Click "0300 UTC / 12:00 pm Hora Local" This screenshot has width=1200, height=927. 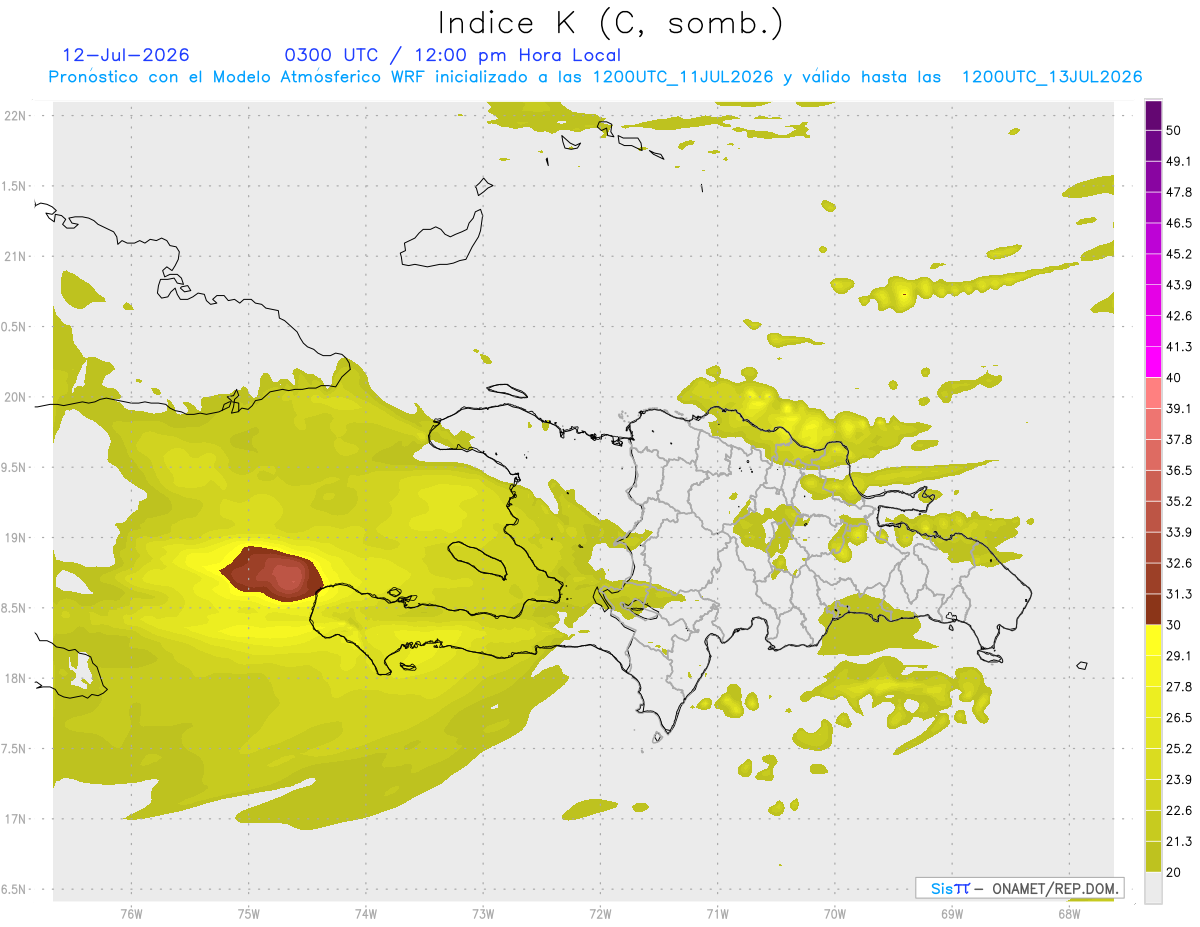point(453,55)
